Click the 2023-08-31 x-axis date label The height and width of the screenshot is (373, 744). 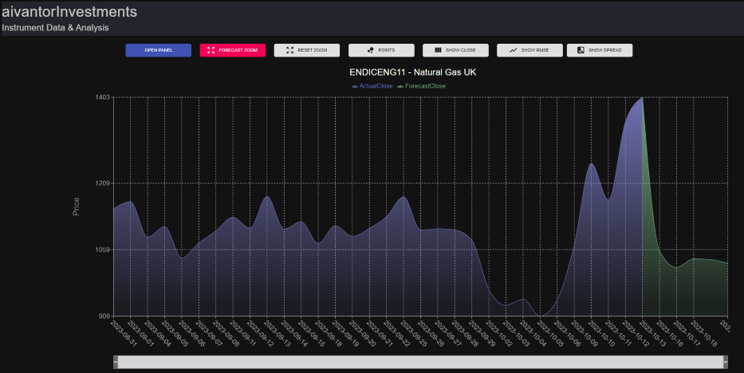[x=123, y=334]
